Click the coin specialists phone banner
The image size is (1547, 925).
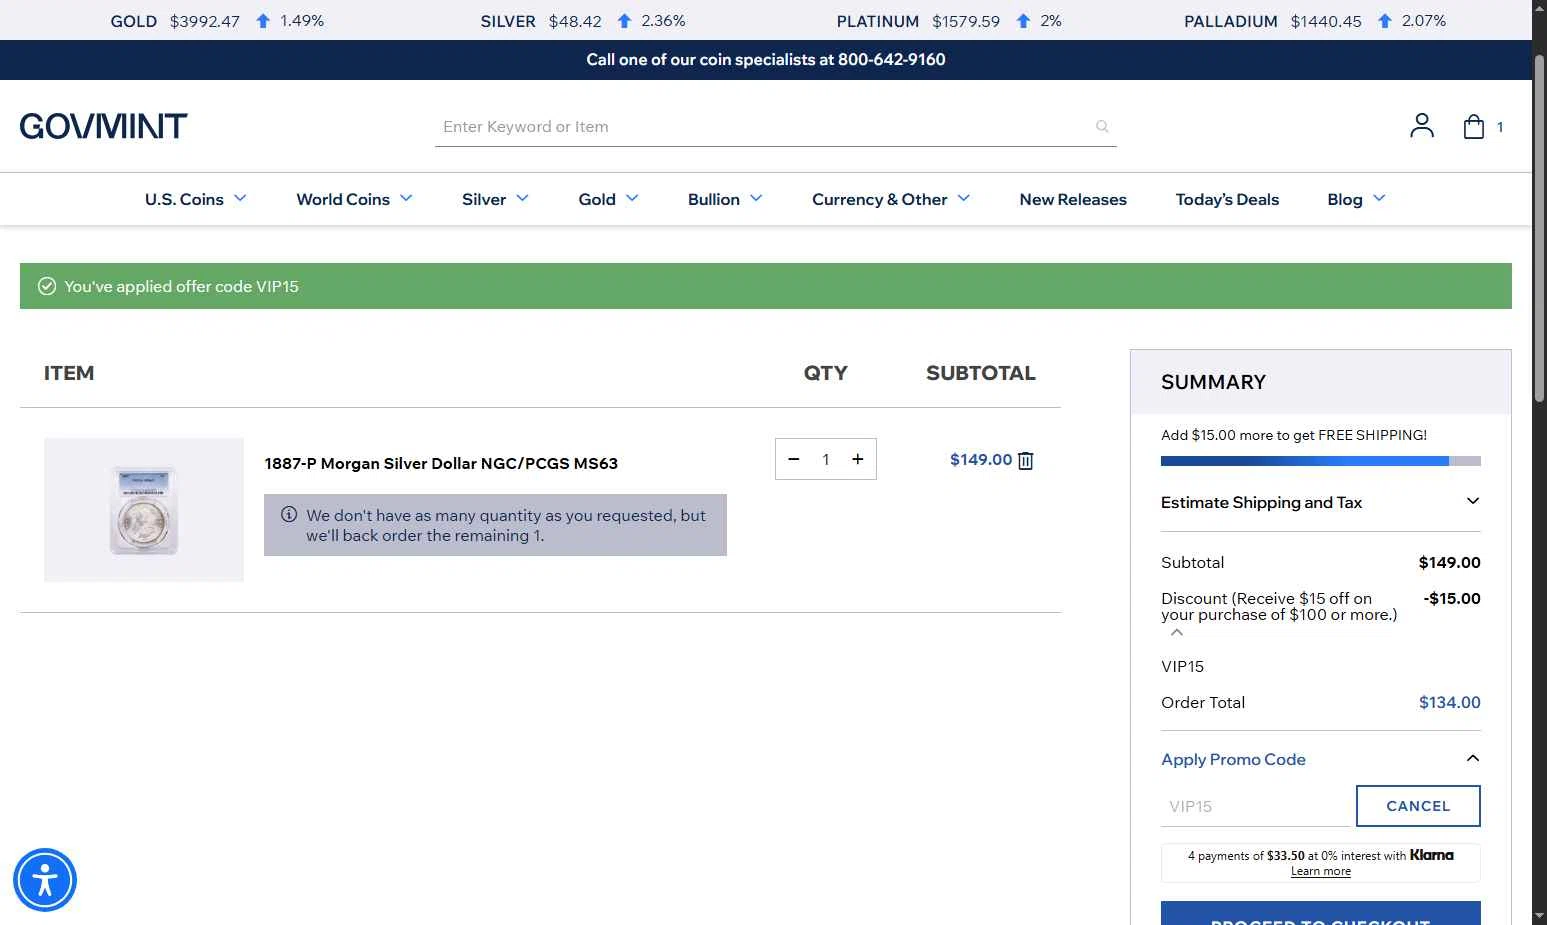(766, 60)
